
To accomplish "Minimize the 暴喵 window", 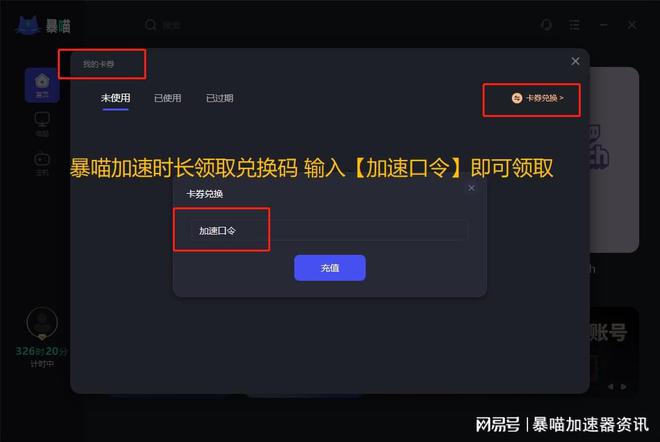I will 604,25.
